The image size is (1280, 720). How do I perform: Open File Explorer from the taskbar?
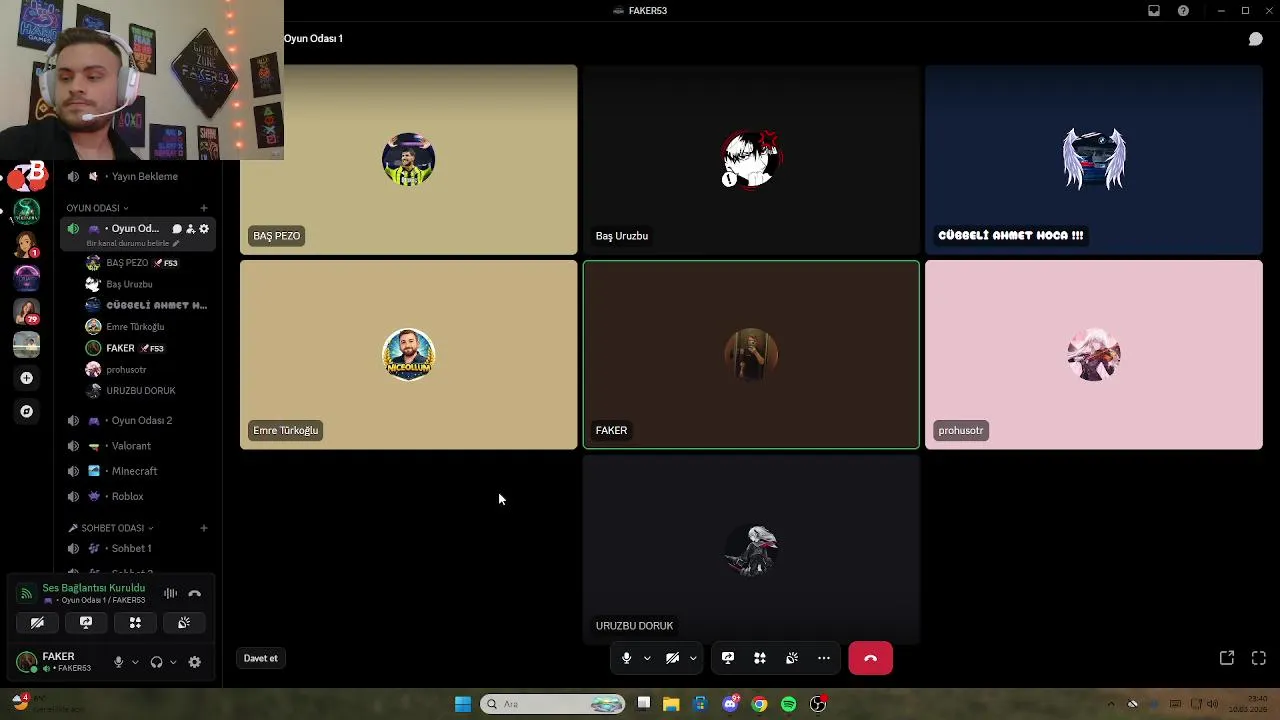pyautogui.click(x=671, y=704)
